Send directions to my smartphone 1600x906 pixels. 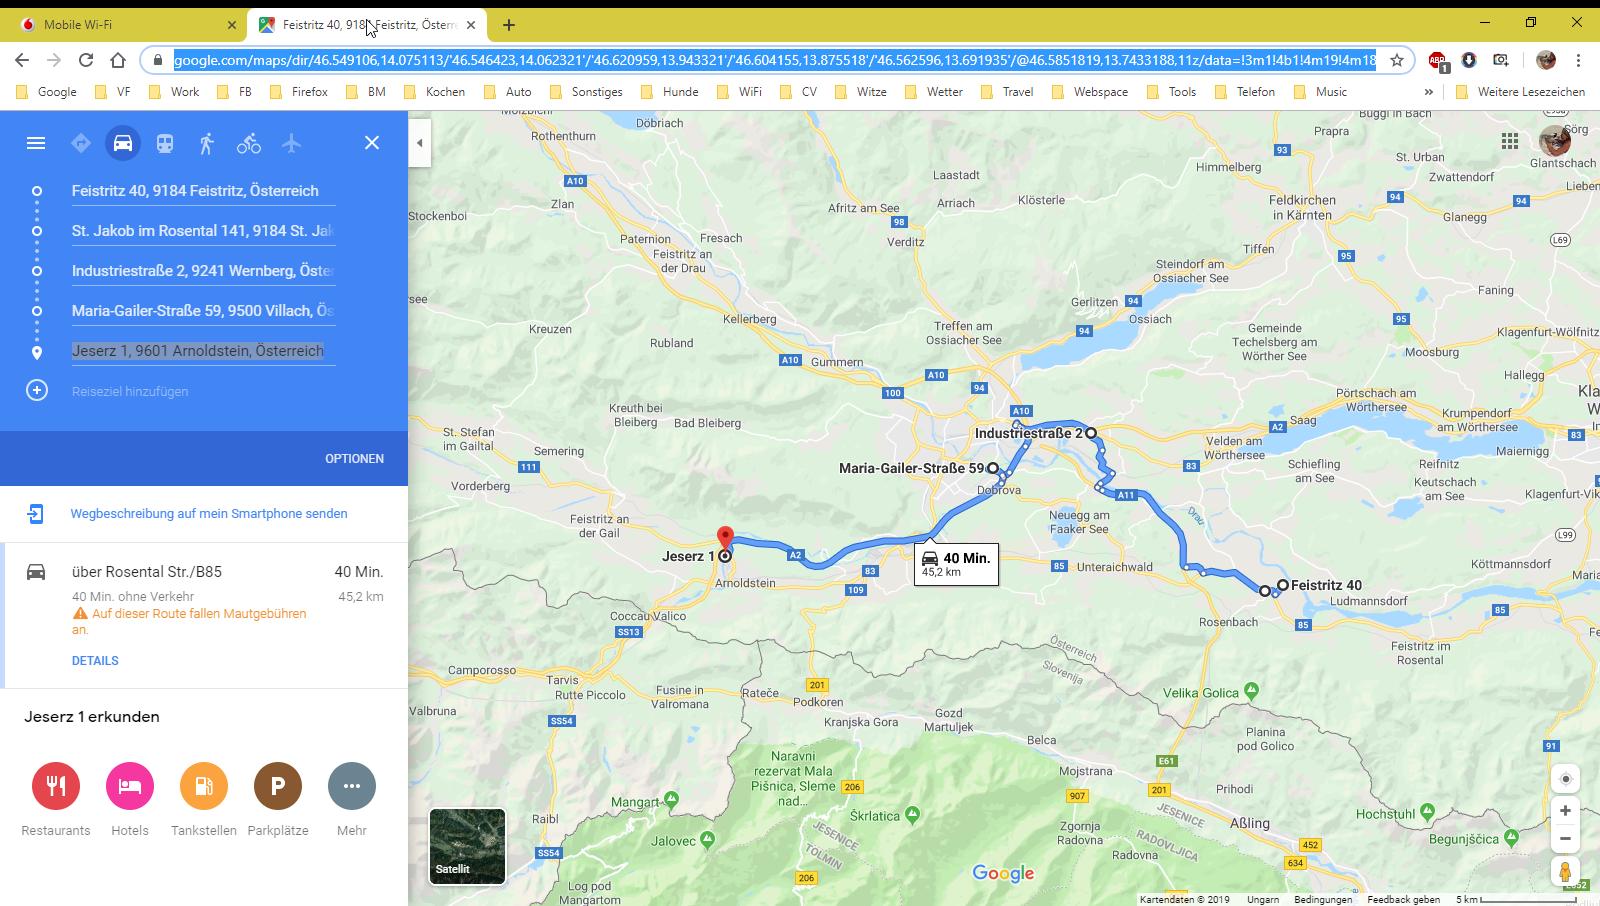209,513
